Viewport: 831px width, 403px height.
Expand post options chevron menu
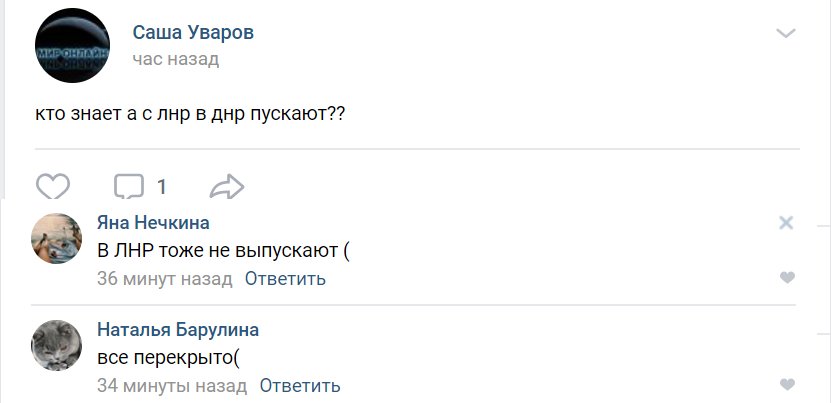tap(785, 33)
